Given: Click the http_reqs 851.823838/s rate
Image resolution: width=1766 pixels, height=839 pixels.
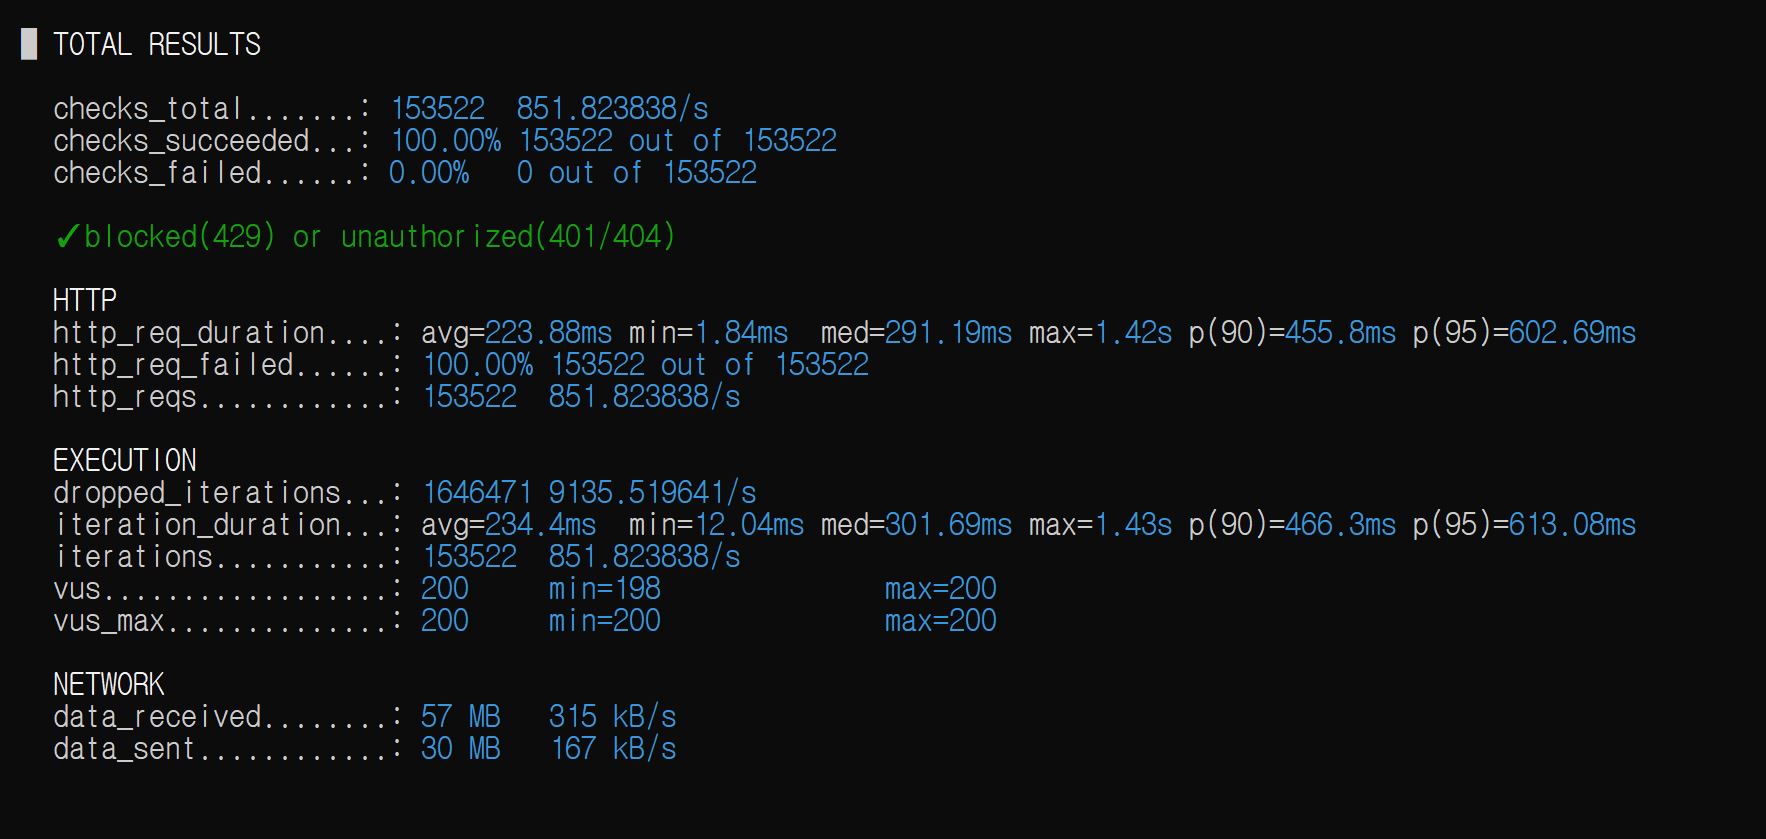Looking at the screenshot, I should click(x=644, y=396).
